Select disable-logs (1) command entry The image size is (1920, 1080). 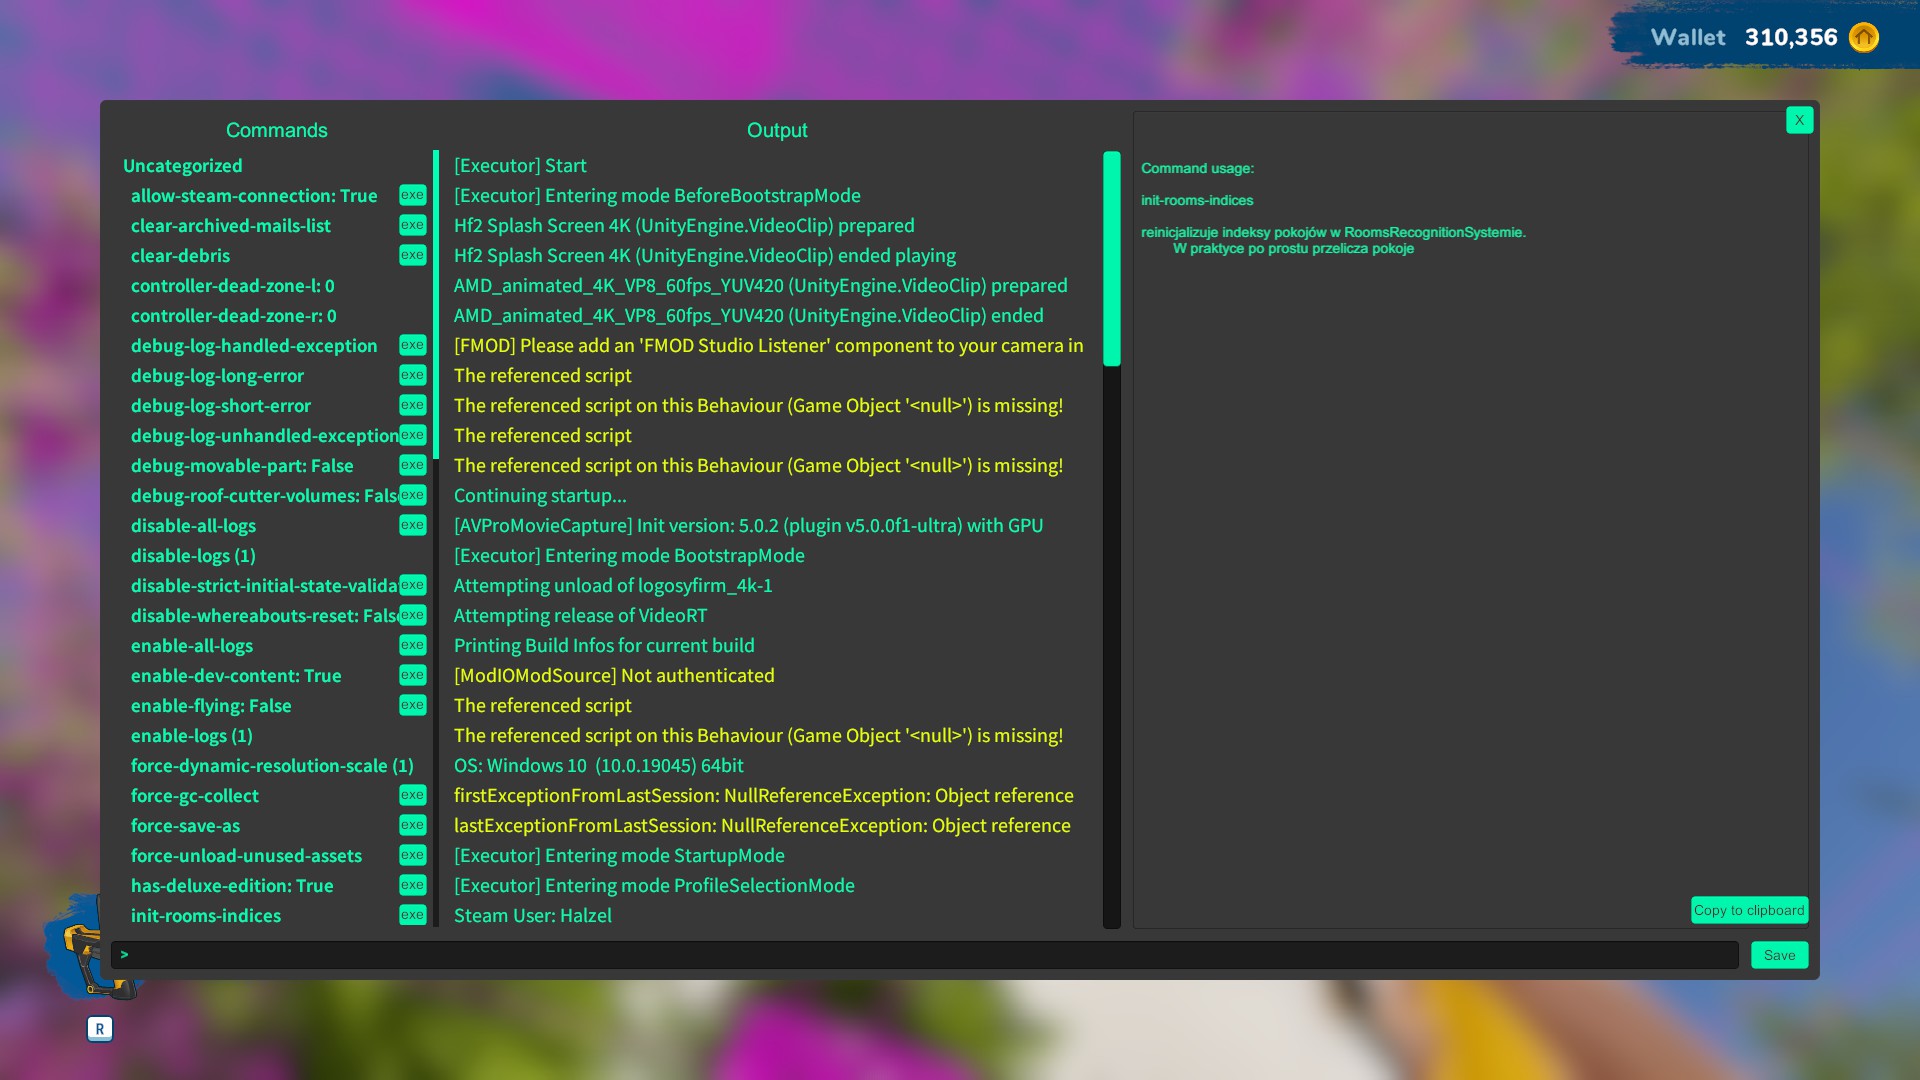[x=193, y=556]
